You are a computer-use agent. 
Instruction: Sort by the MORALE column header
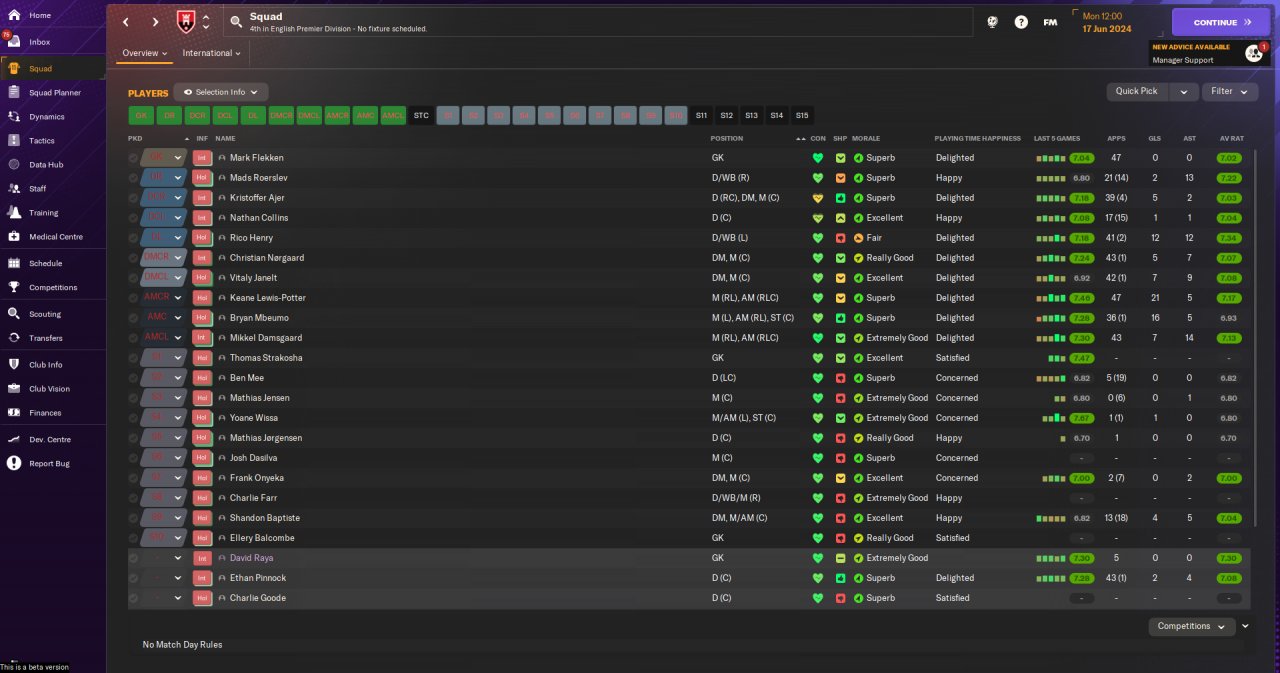866,138
